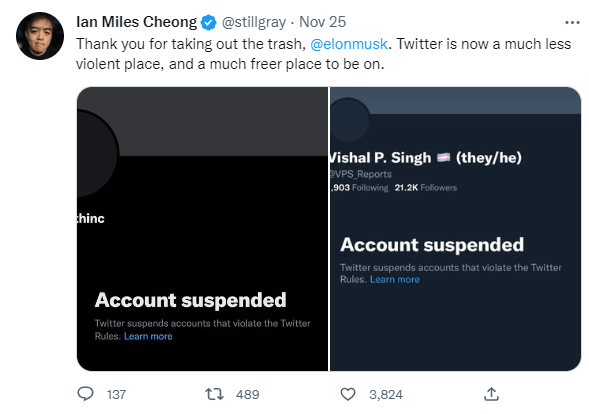Open the share upload arrow icon

[x=491, y=394]
